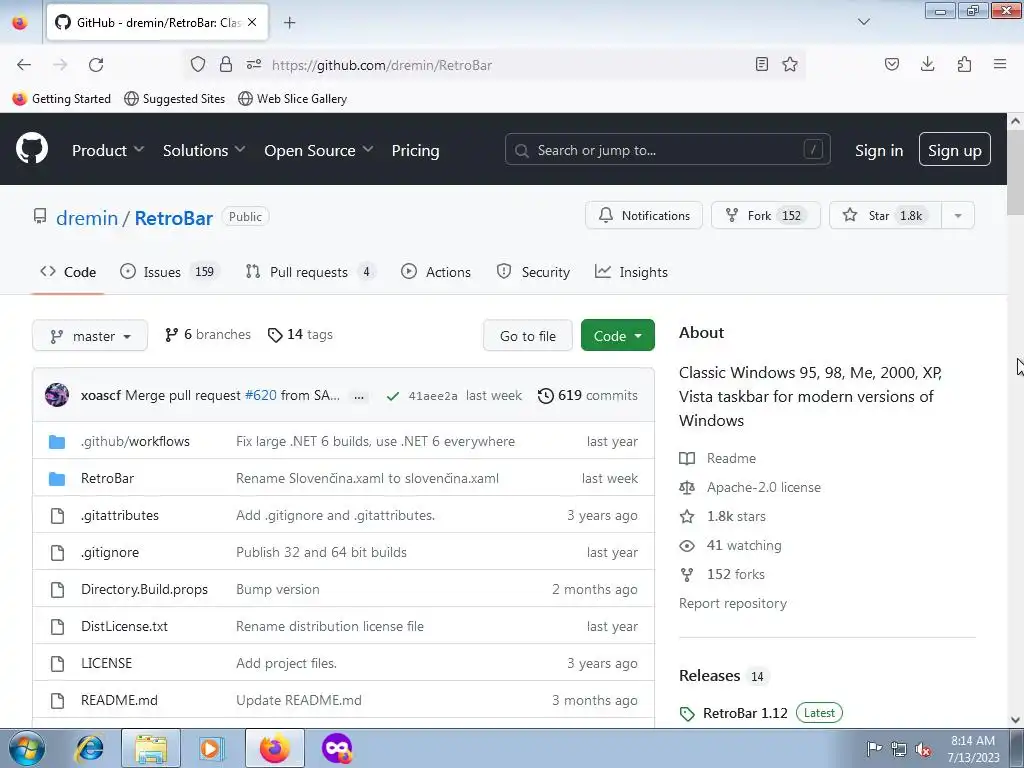Launch Internet Explorer from taskbar
The width and height of the screenshot is (1024, 768).
89,748
